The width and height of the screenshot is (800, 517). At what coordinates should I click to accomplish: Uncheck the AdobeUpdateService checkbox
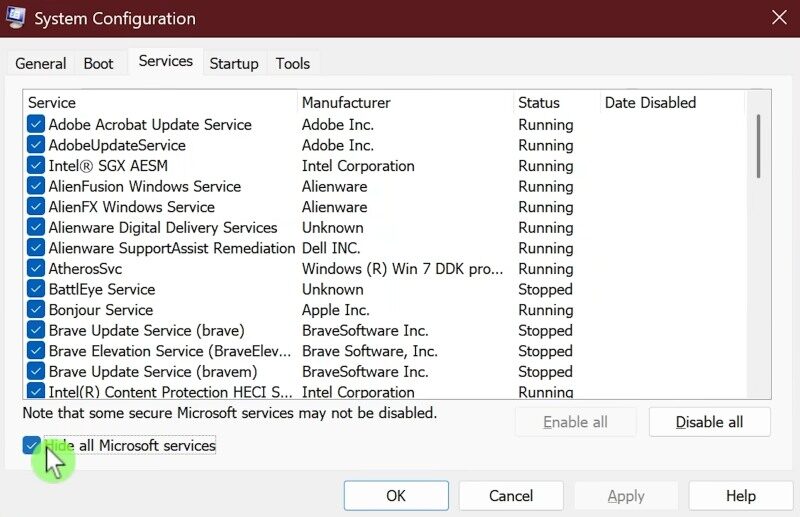tap(36, 145)
